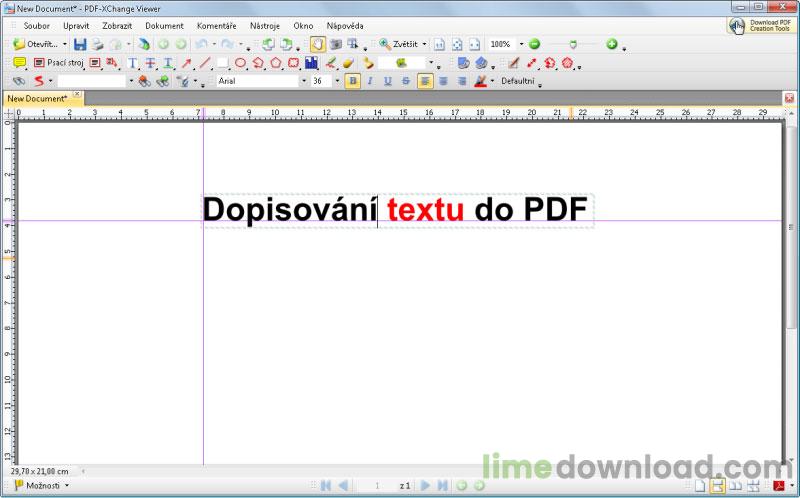Open the font size 36 dropdown
The height and width of the screenshot is (498, 800).
click(x=337, y=81)
